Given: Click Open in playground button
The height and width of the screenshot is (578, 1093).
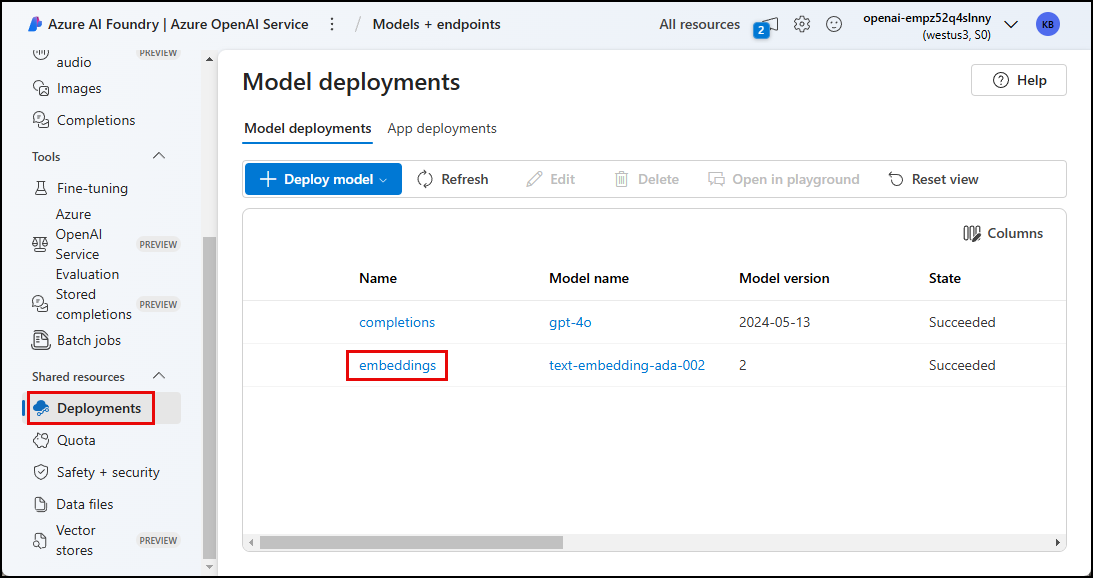Looking at the screenshot, I should pos(784,179).
